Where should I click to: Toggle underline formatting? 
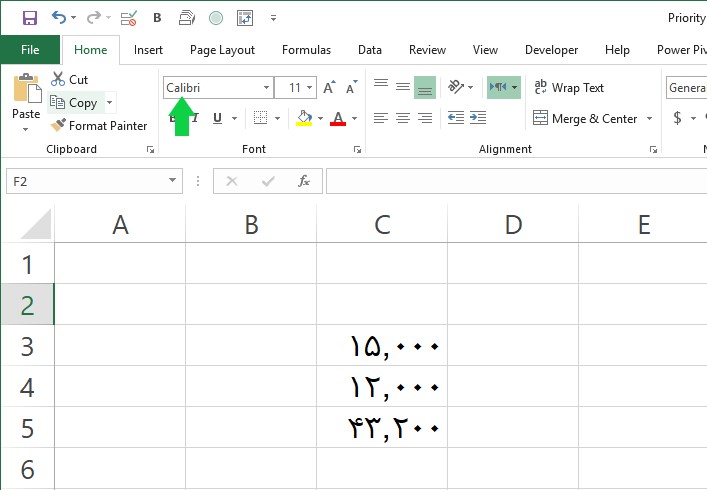[x=217, y=118]
